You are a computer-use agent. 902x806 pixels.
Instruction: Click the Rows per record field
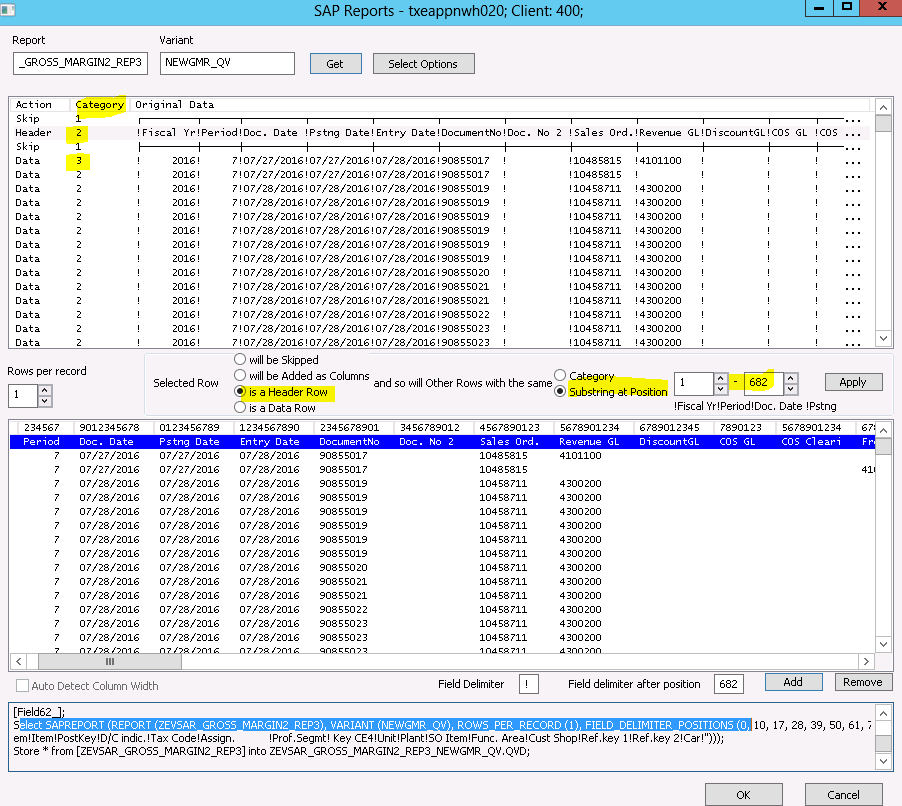click(24, 395)
